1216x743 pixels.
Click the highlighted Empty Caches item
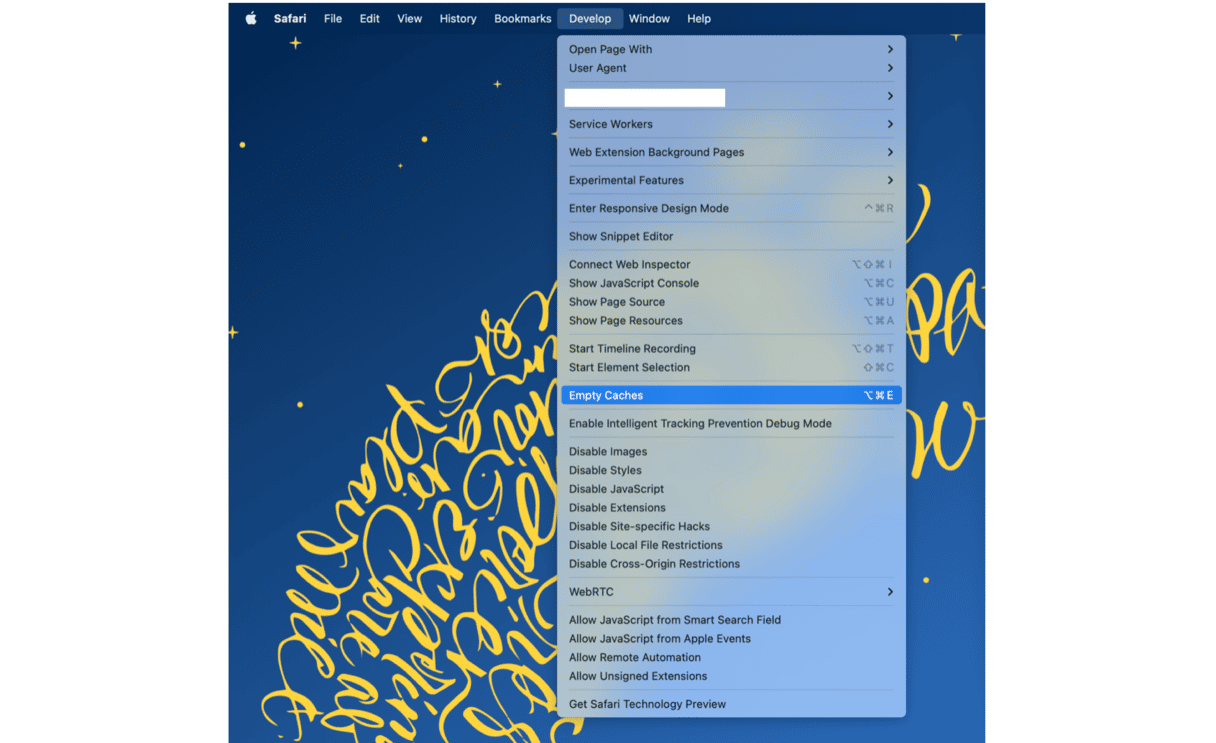pyautogui.click(x=731, y=395)
